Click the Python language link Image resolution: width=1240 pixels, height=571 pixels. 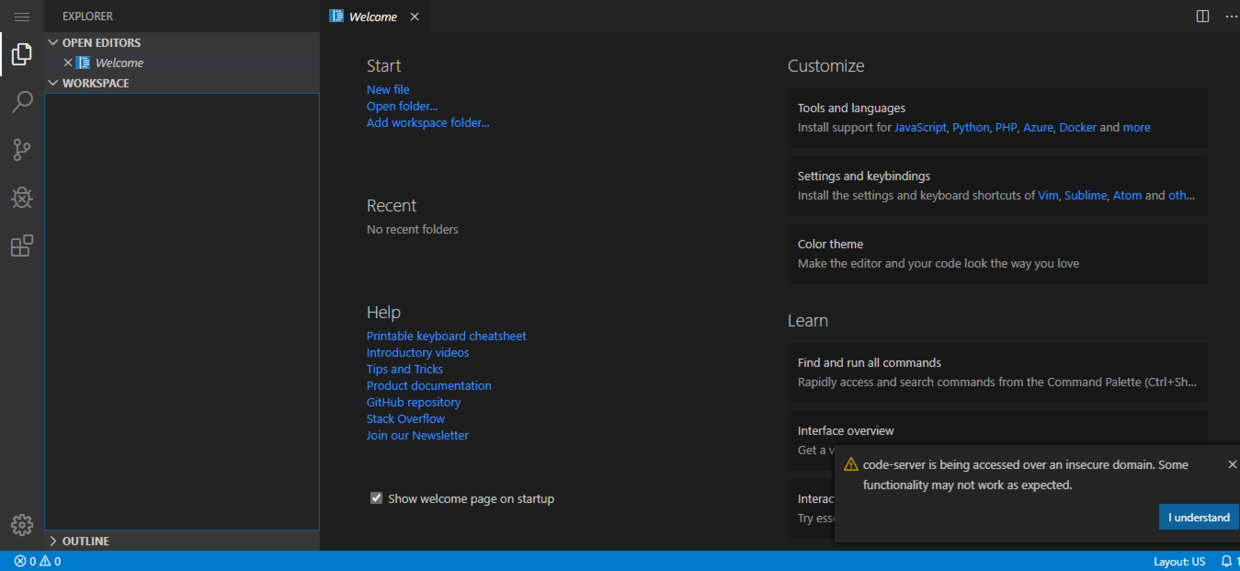[x=971, y=128]
